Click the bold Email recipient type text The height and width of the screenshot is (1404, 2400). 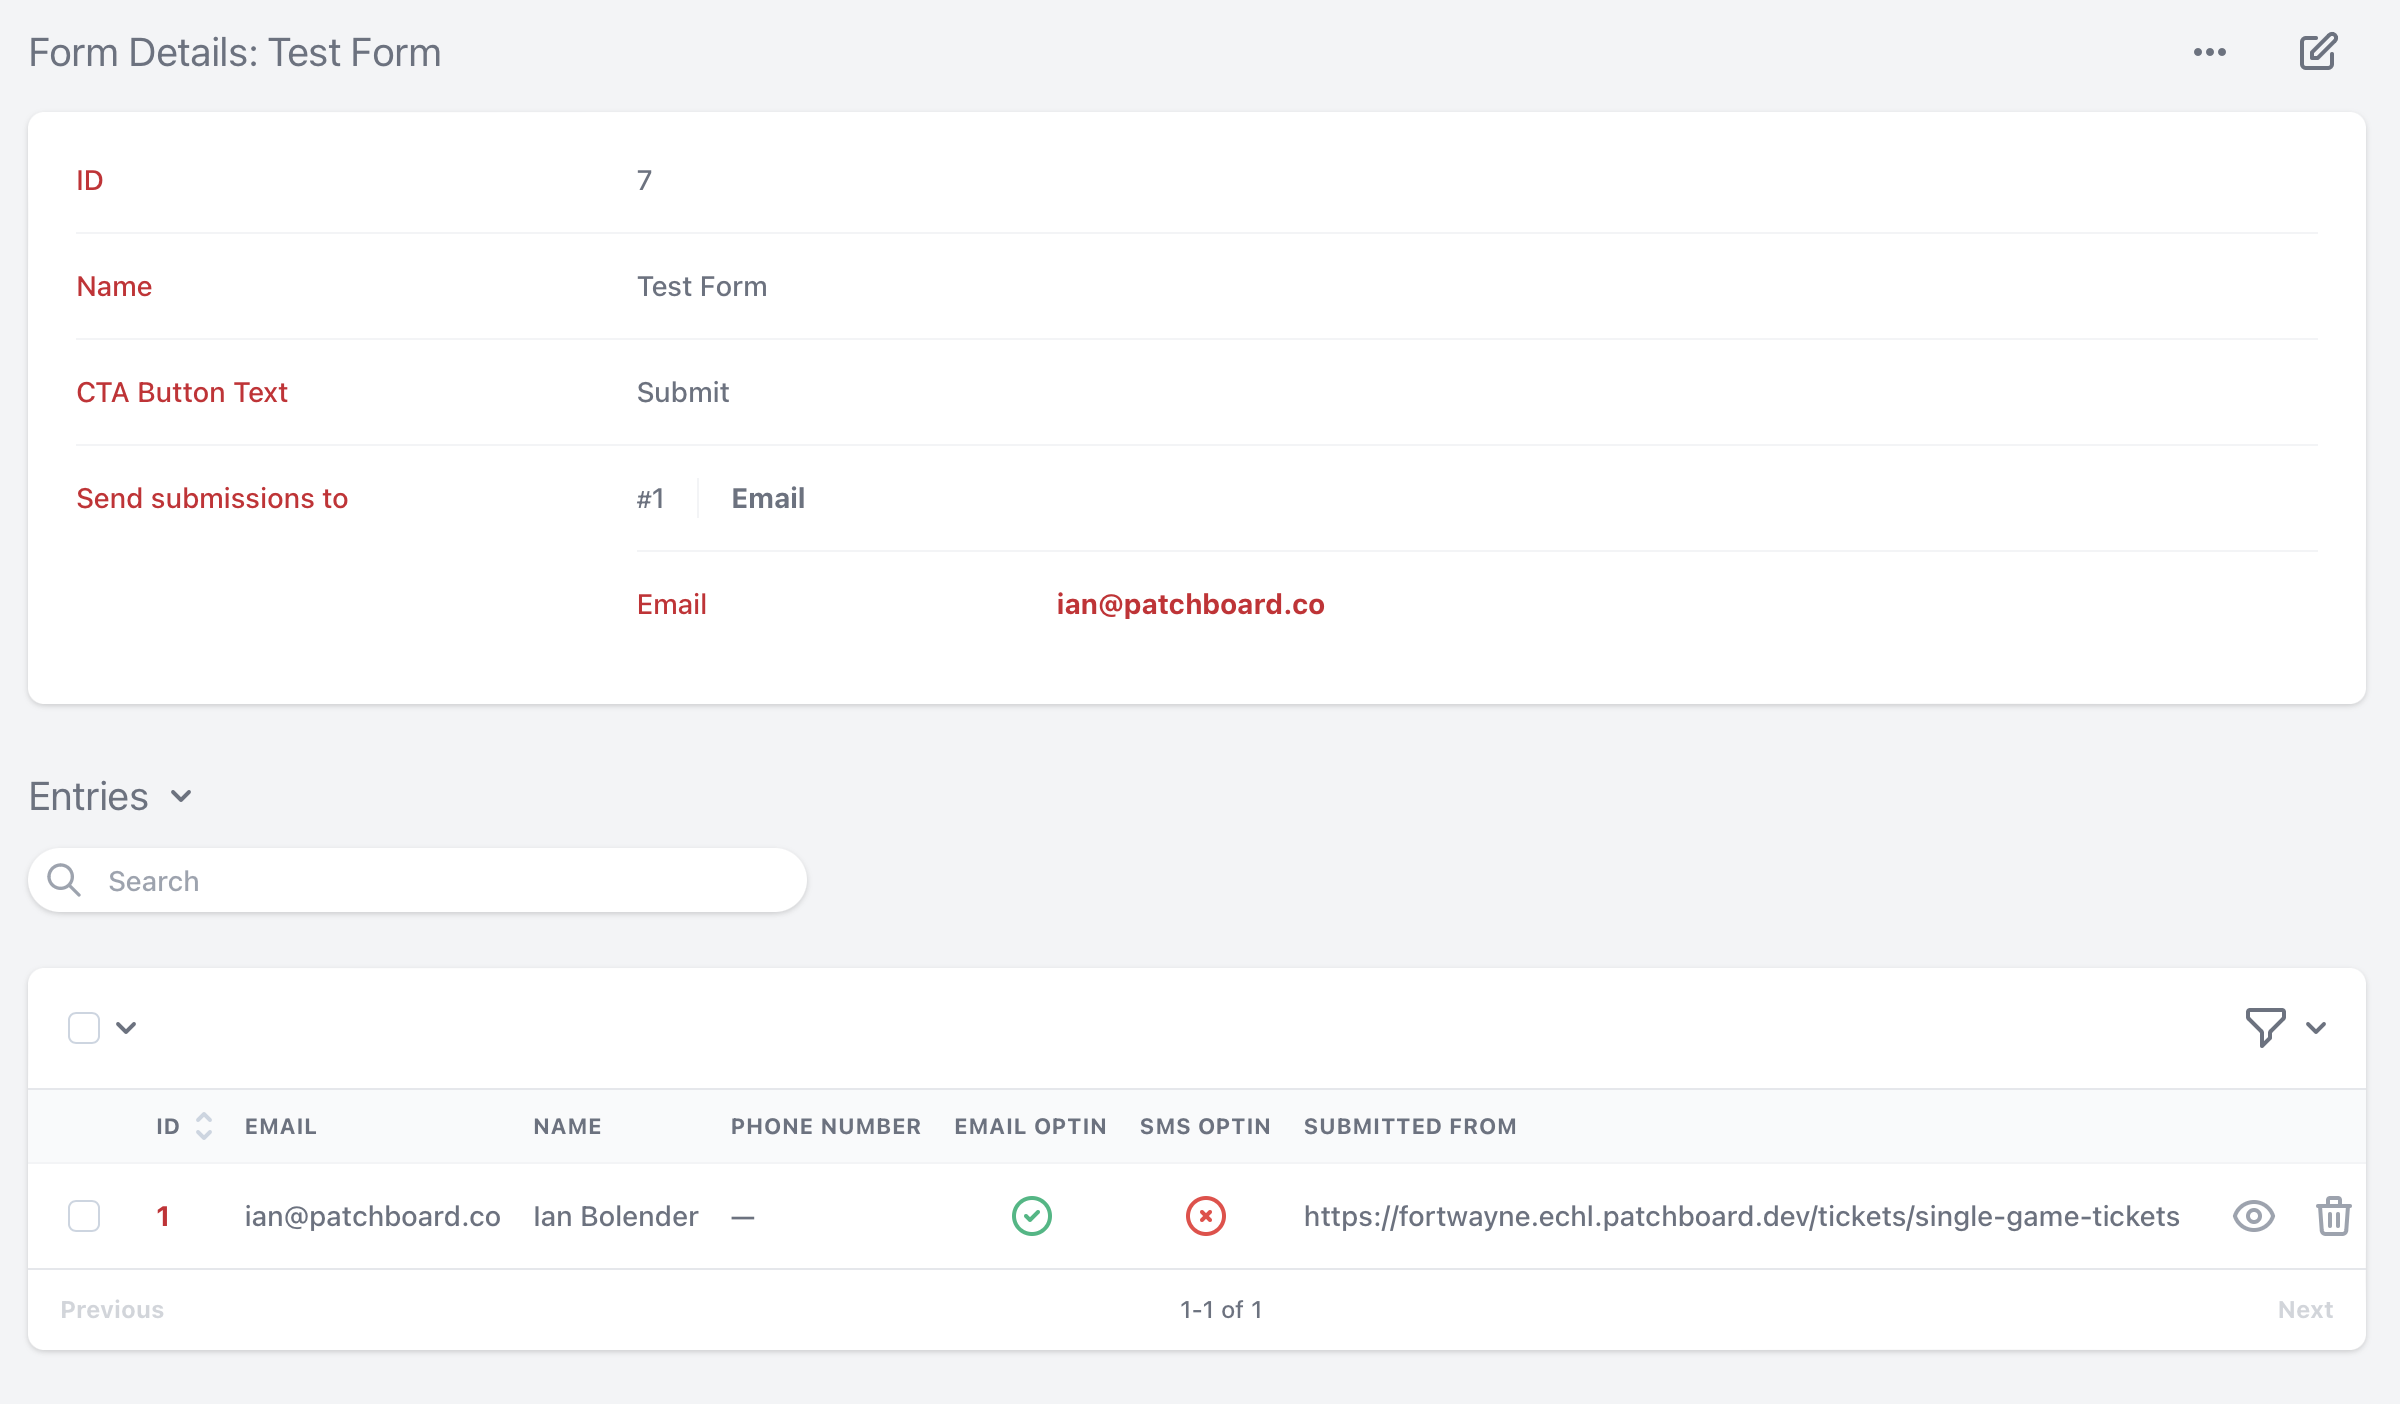pyautogui.click(x=768, y=498)
